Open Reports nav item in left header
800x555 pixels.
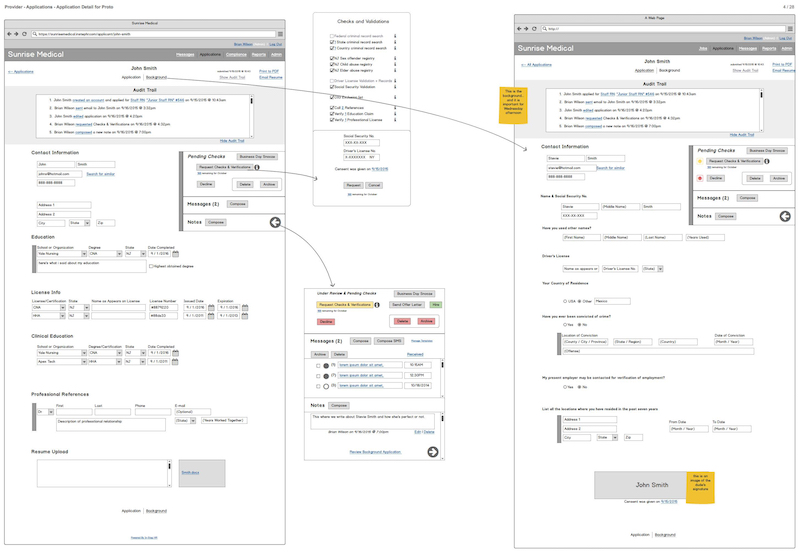click(x=259, y=55)
